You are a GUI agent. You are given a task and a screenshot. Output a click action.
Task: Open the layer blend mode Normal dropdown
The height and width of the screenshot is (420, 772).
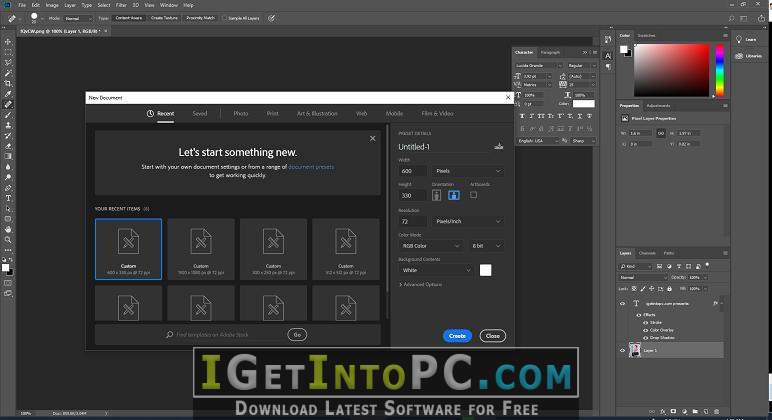(x=643, y=277)
